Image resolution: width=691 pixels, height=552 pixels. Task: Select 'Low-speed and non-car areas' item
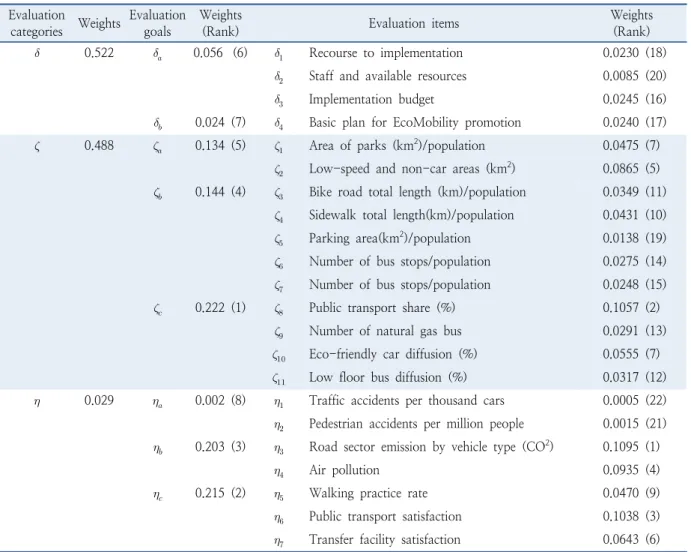412,169
